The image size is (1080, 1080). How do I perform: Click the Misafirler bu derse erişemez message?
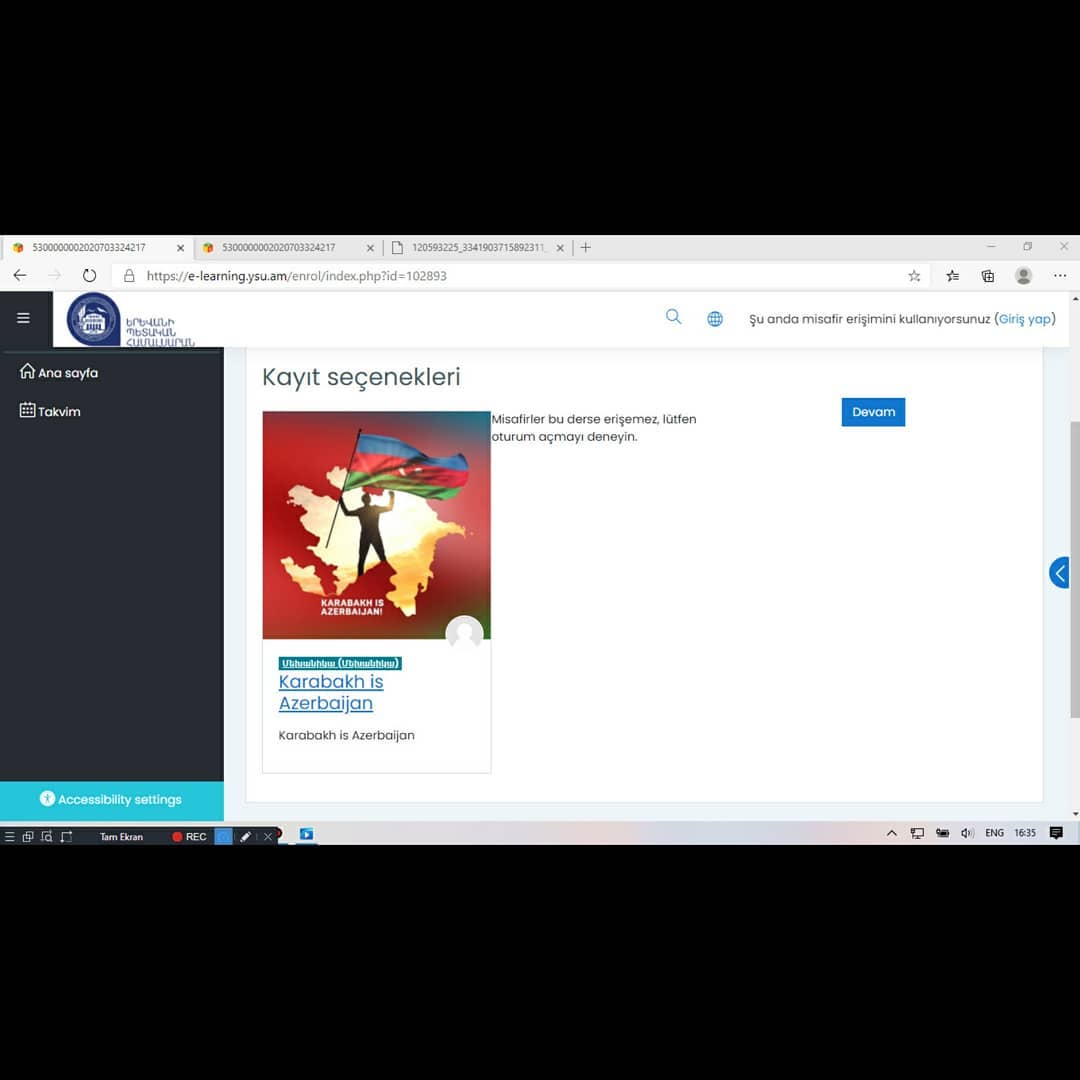594,428
